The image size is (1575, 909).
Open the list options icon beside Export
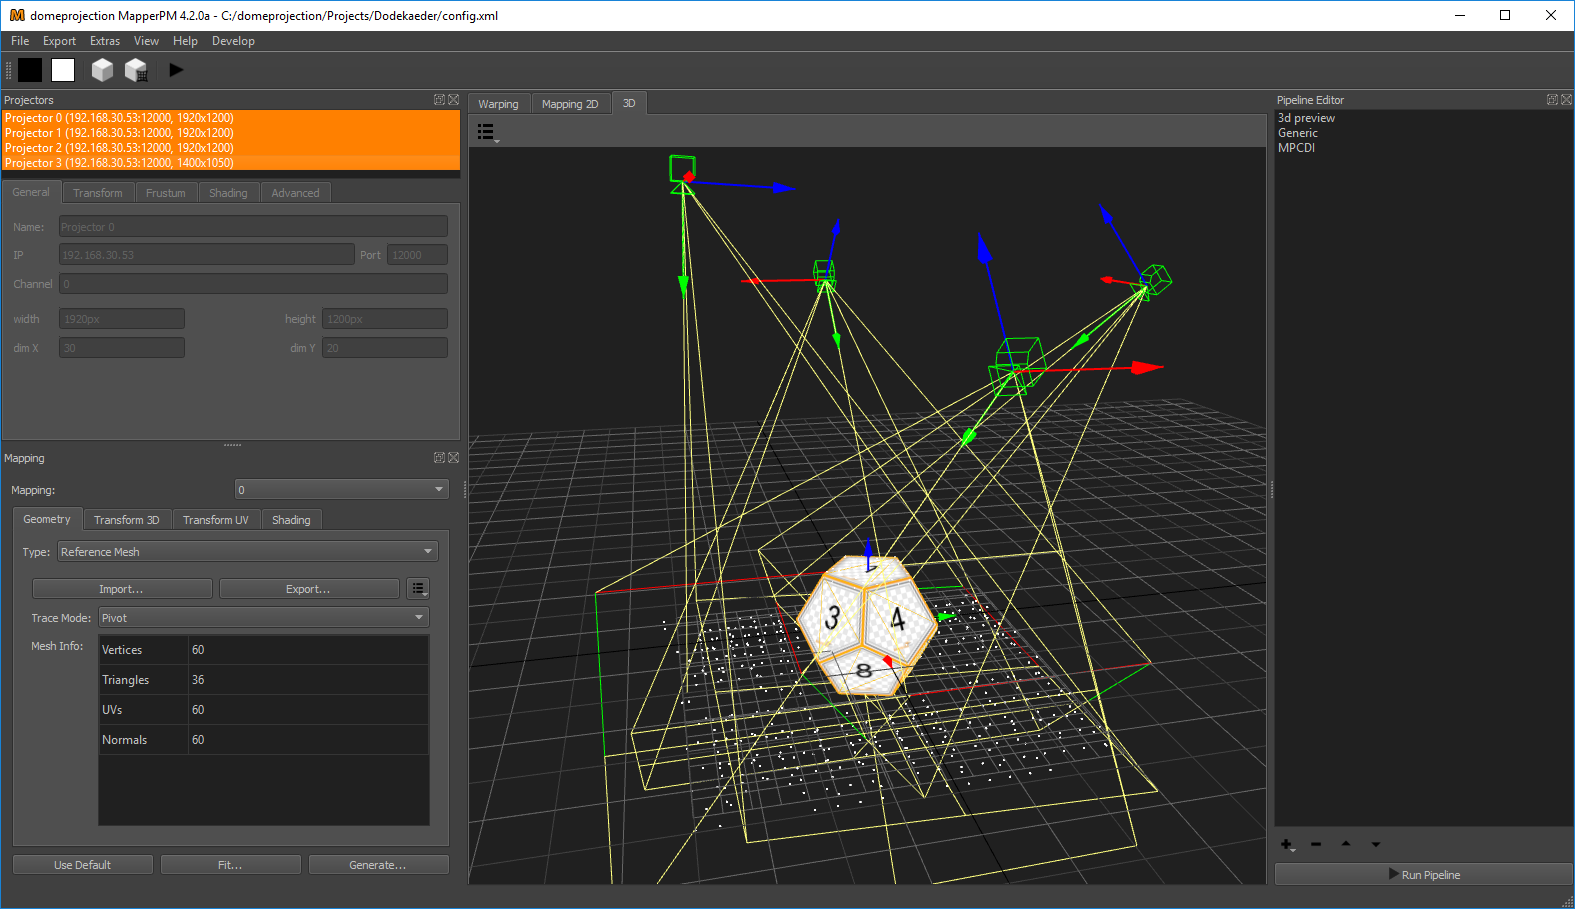click(418, 589)
